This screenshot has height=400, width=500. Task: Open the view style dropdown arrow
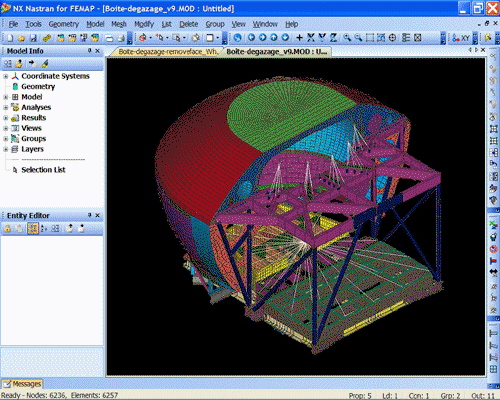point(218,38)
